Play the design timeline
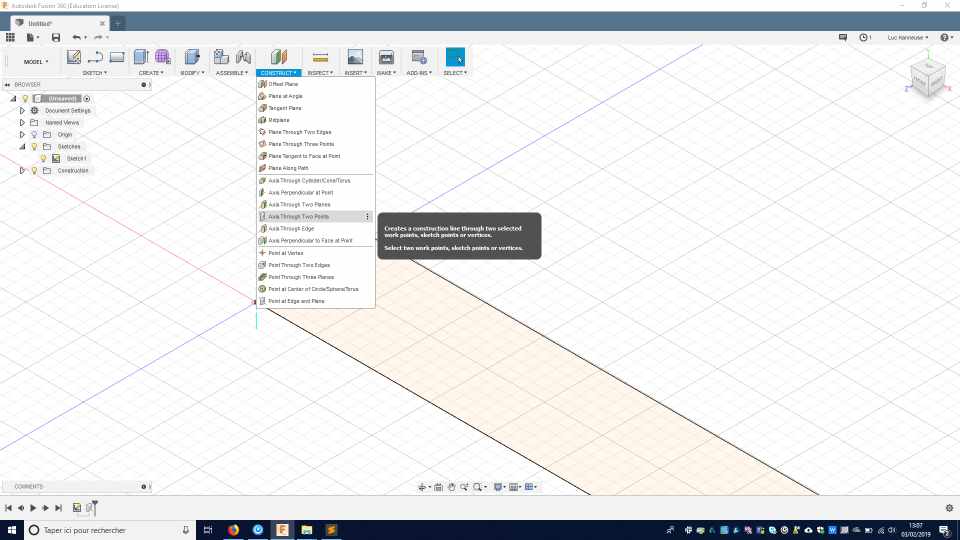The height and width of the screenshot is (540, 960). click(x=33, y=508)
